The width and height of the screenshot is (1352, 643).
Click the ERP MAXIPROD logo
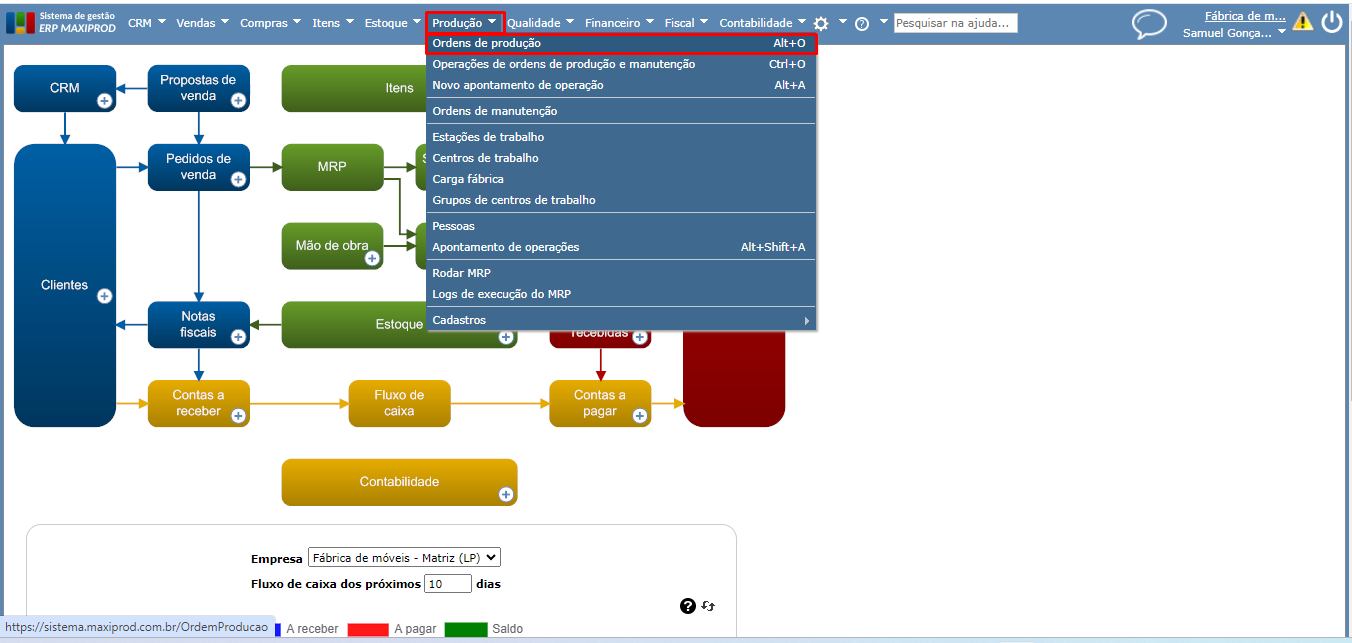pyautogui.click(x=61, y=22)
